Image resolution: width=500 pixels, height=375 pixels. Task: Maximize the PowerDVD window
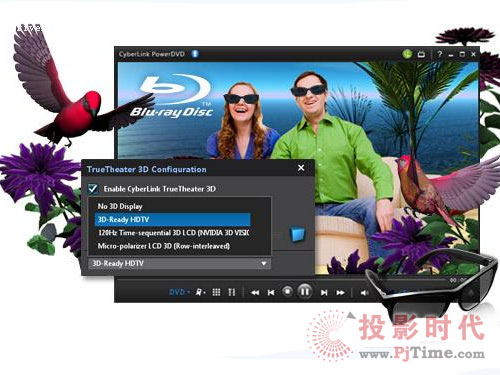(x=462, y=54)
